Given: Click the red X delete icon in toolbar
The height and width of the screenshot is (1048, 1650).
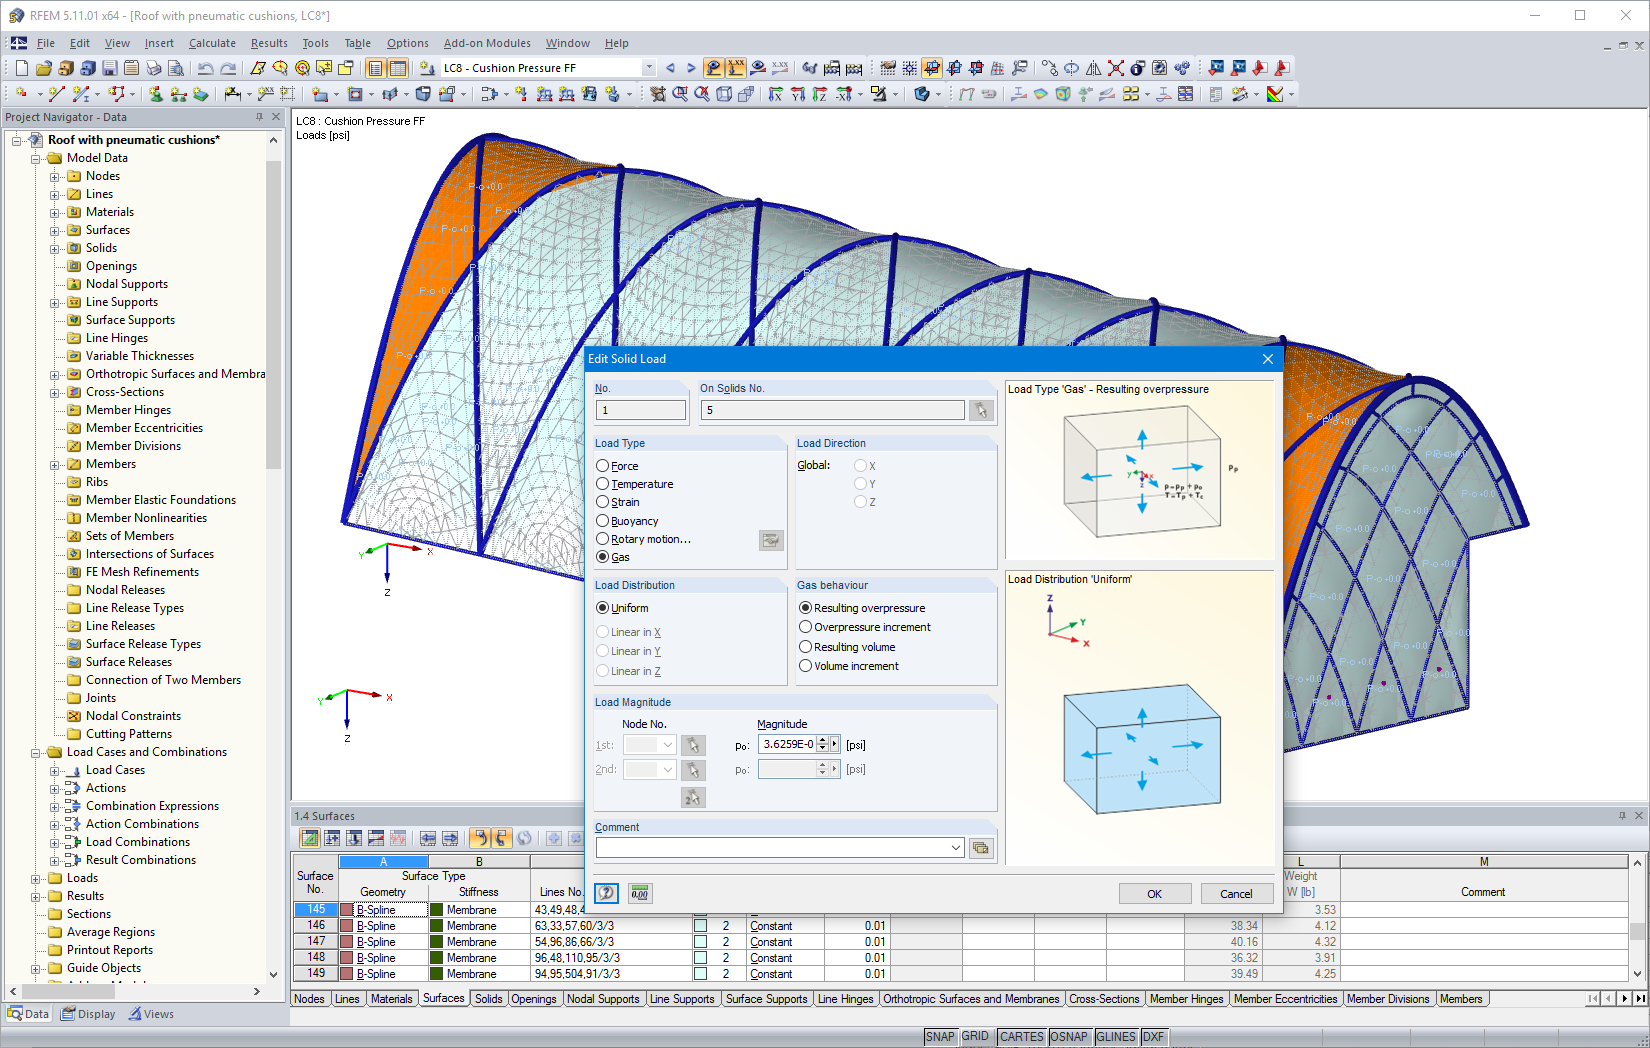Looking at the screenshot, I should [x=1115, y=68].
